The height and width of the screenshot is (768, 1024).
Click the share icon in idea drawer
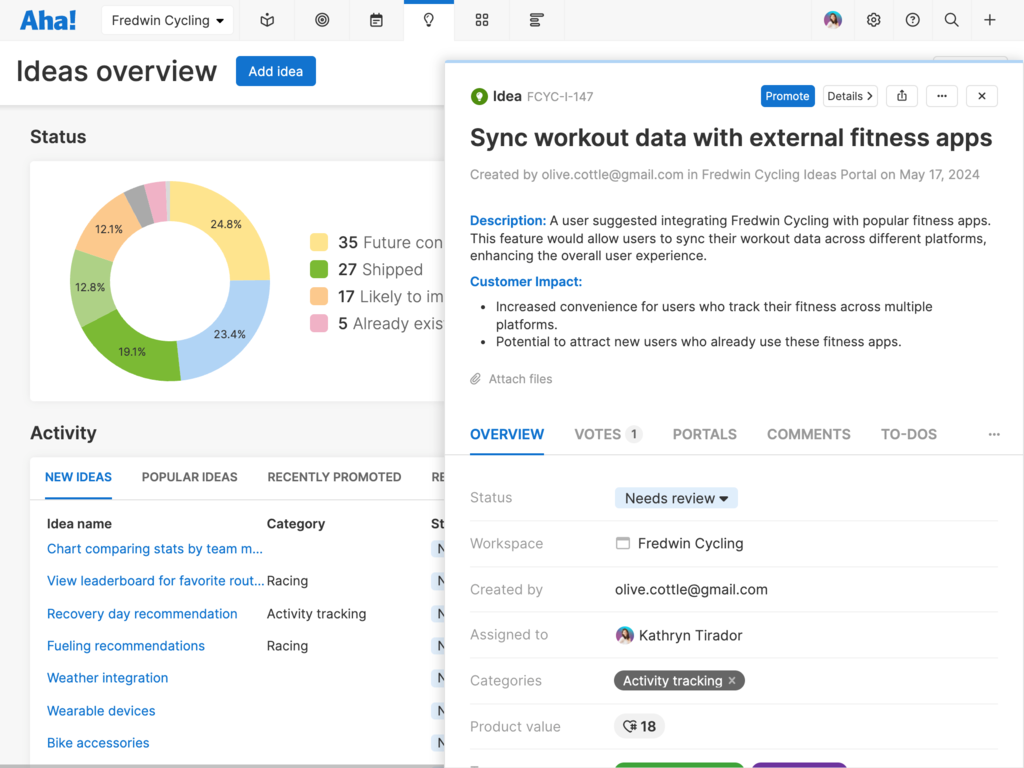[x=902, y=96]
